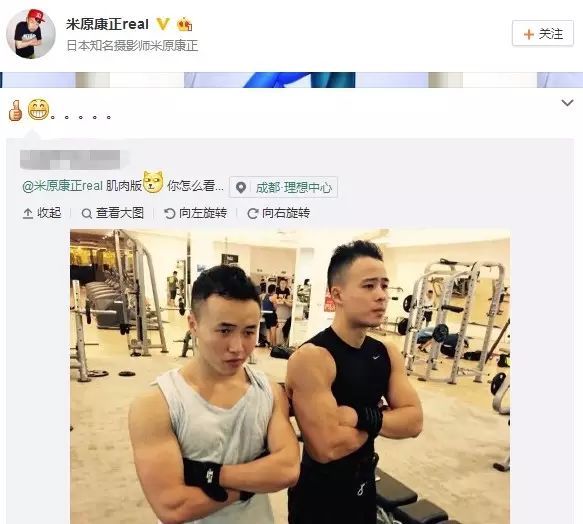Click the @米原康正real mention link

(x=62, y=186)
